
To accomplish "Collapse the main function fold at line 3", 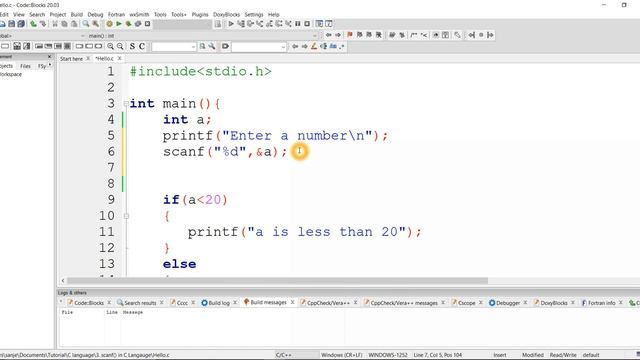I will (126, 104).
